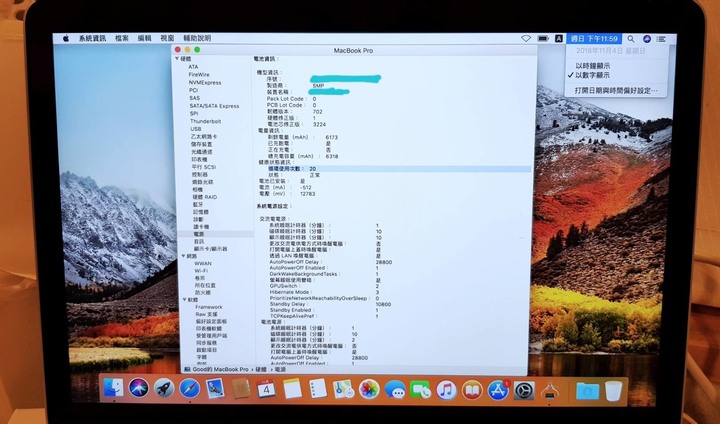Open App Store with update badge
This screenshot has width=720, height=424.
(x=498, y=390)
